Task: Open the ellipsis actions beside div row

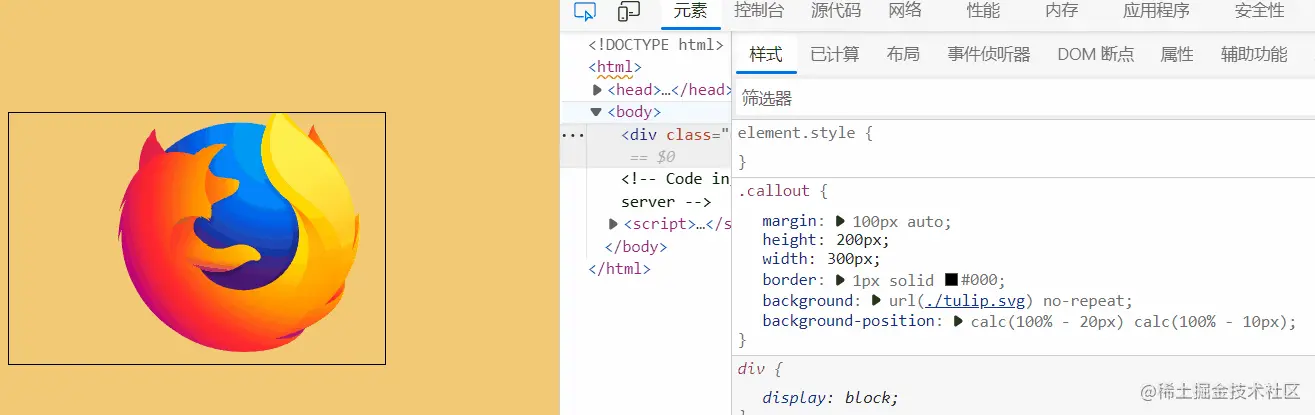Action: click(572, 134)
